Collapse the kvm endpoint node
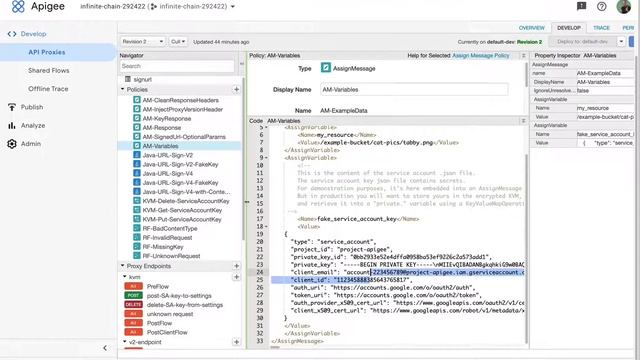This screenshot has height=360, width=640. (125, 277)
